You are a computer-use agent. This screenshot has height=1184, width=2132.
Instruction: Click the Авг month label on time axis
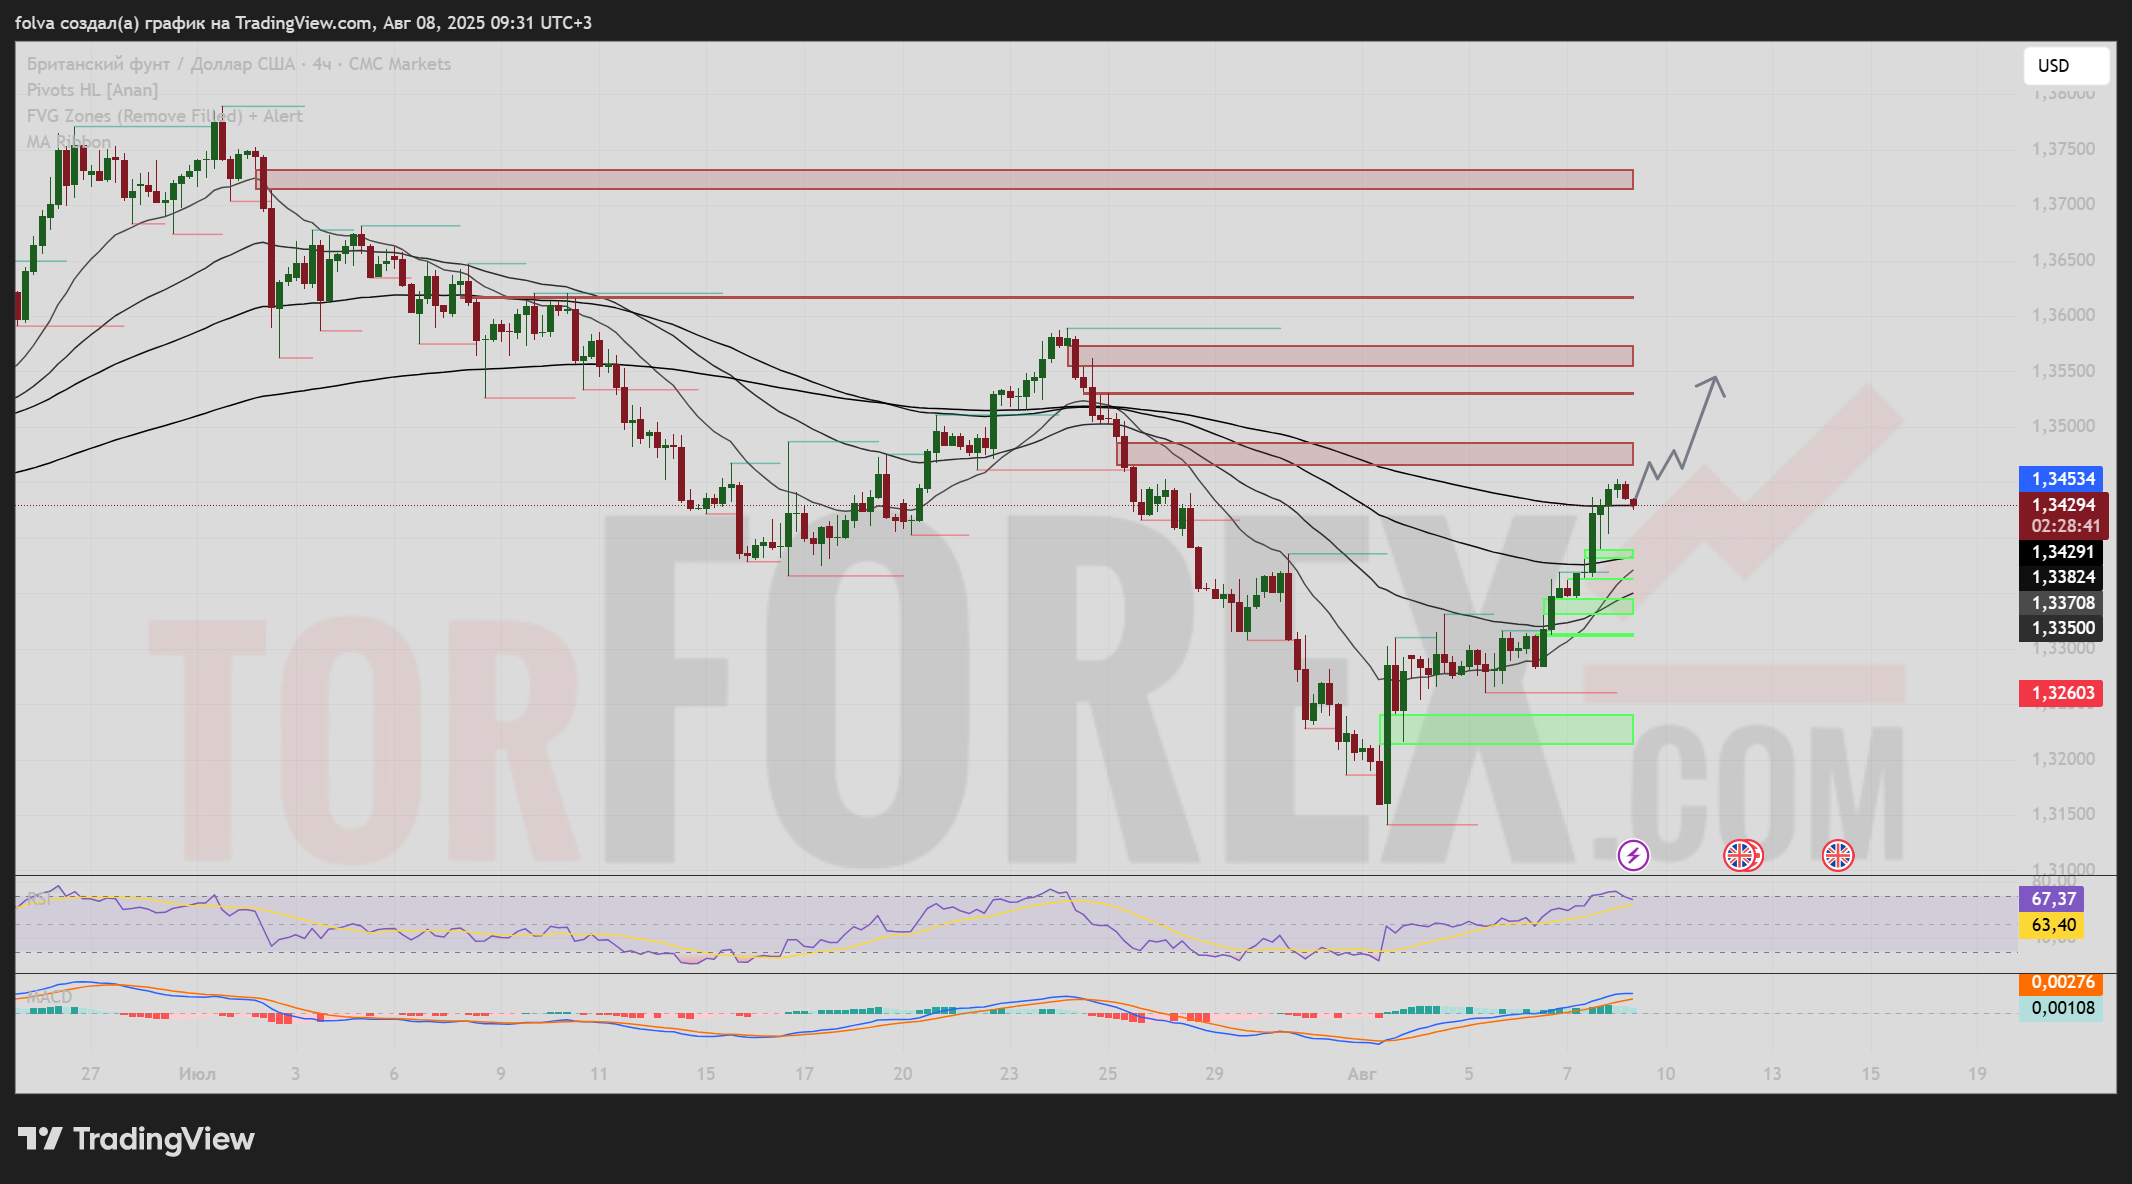(1361, 1074)
